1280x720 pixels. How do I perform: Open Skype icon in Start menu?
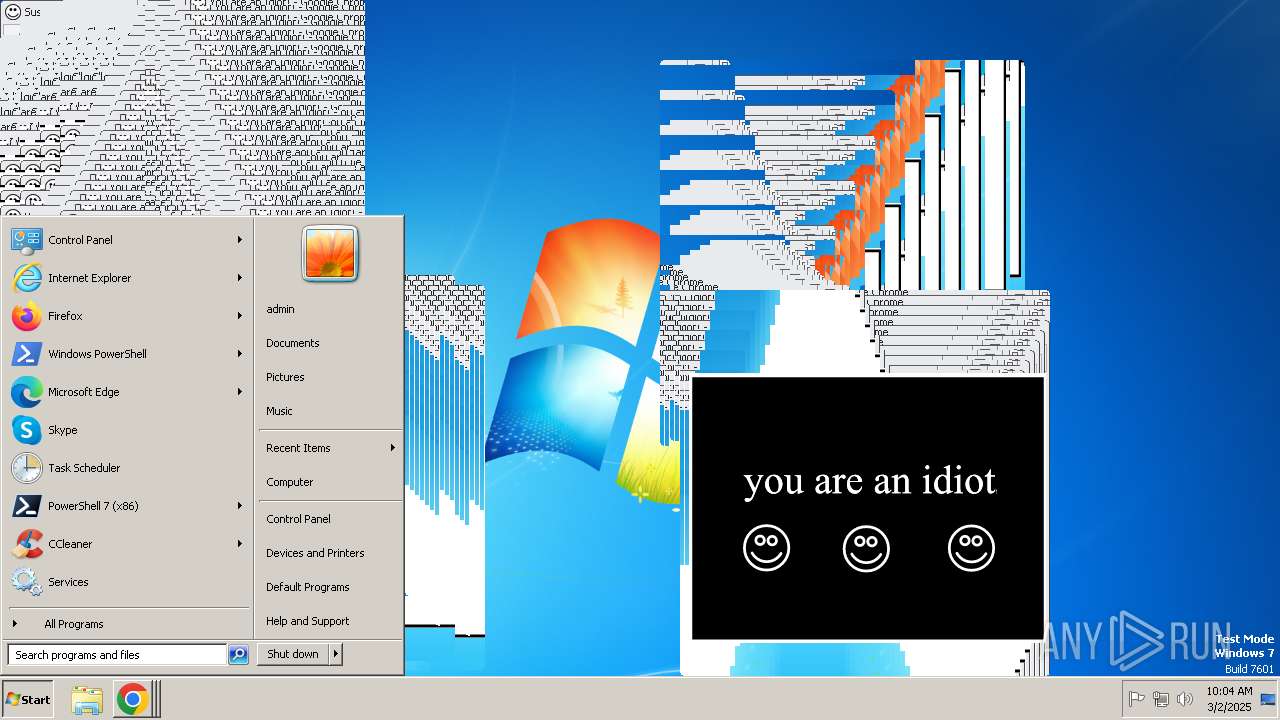point(27,430)
